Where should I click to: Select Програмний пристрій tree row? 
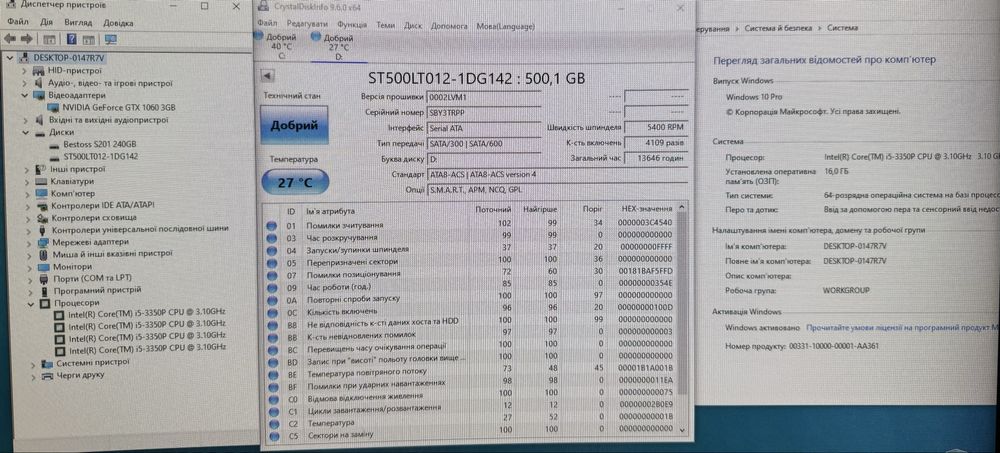click(97, 290)
